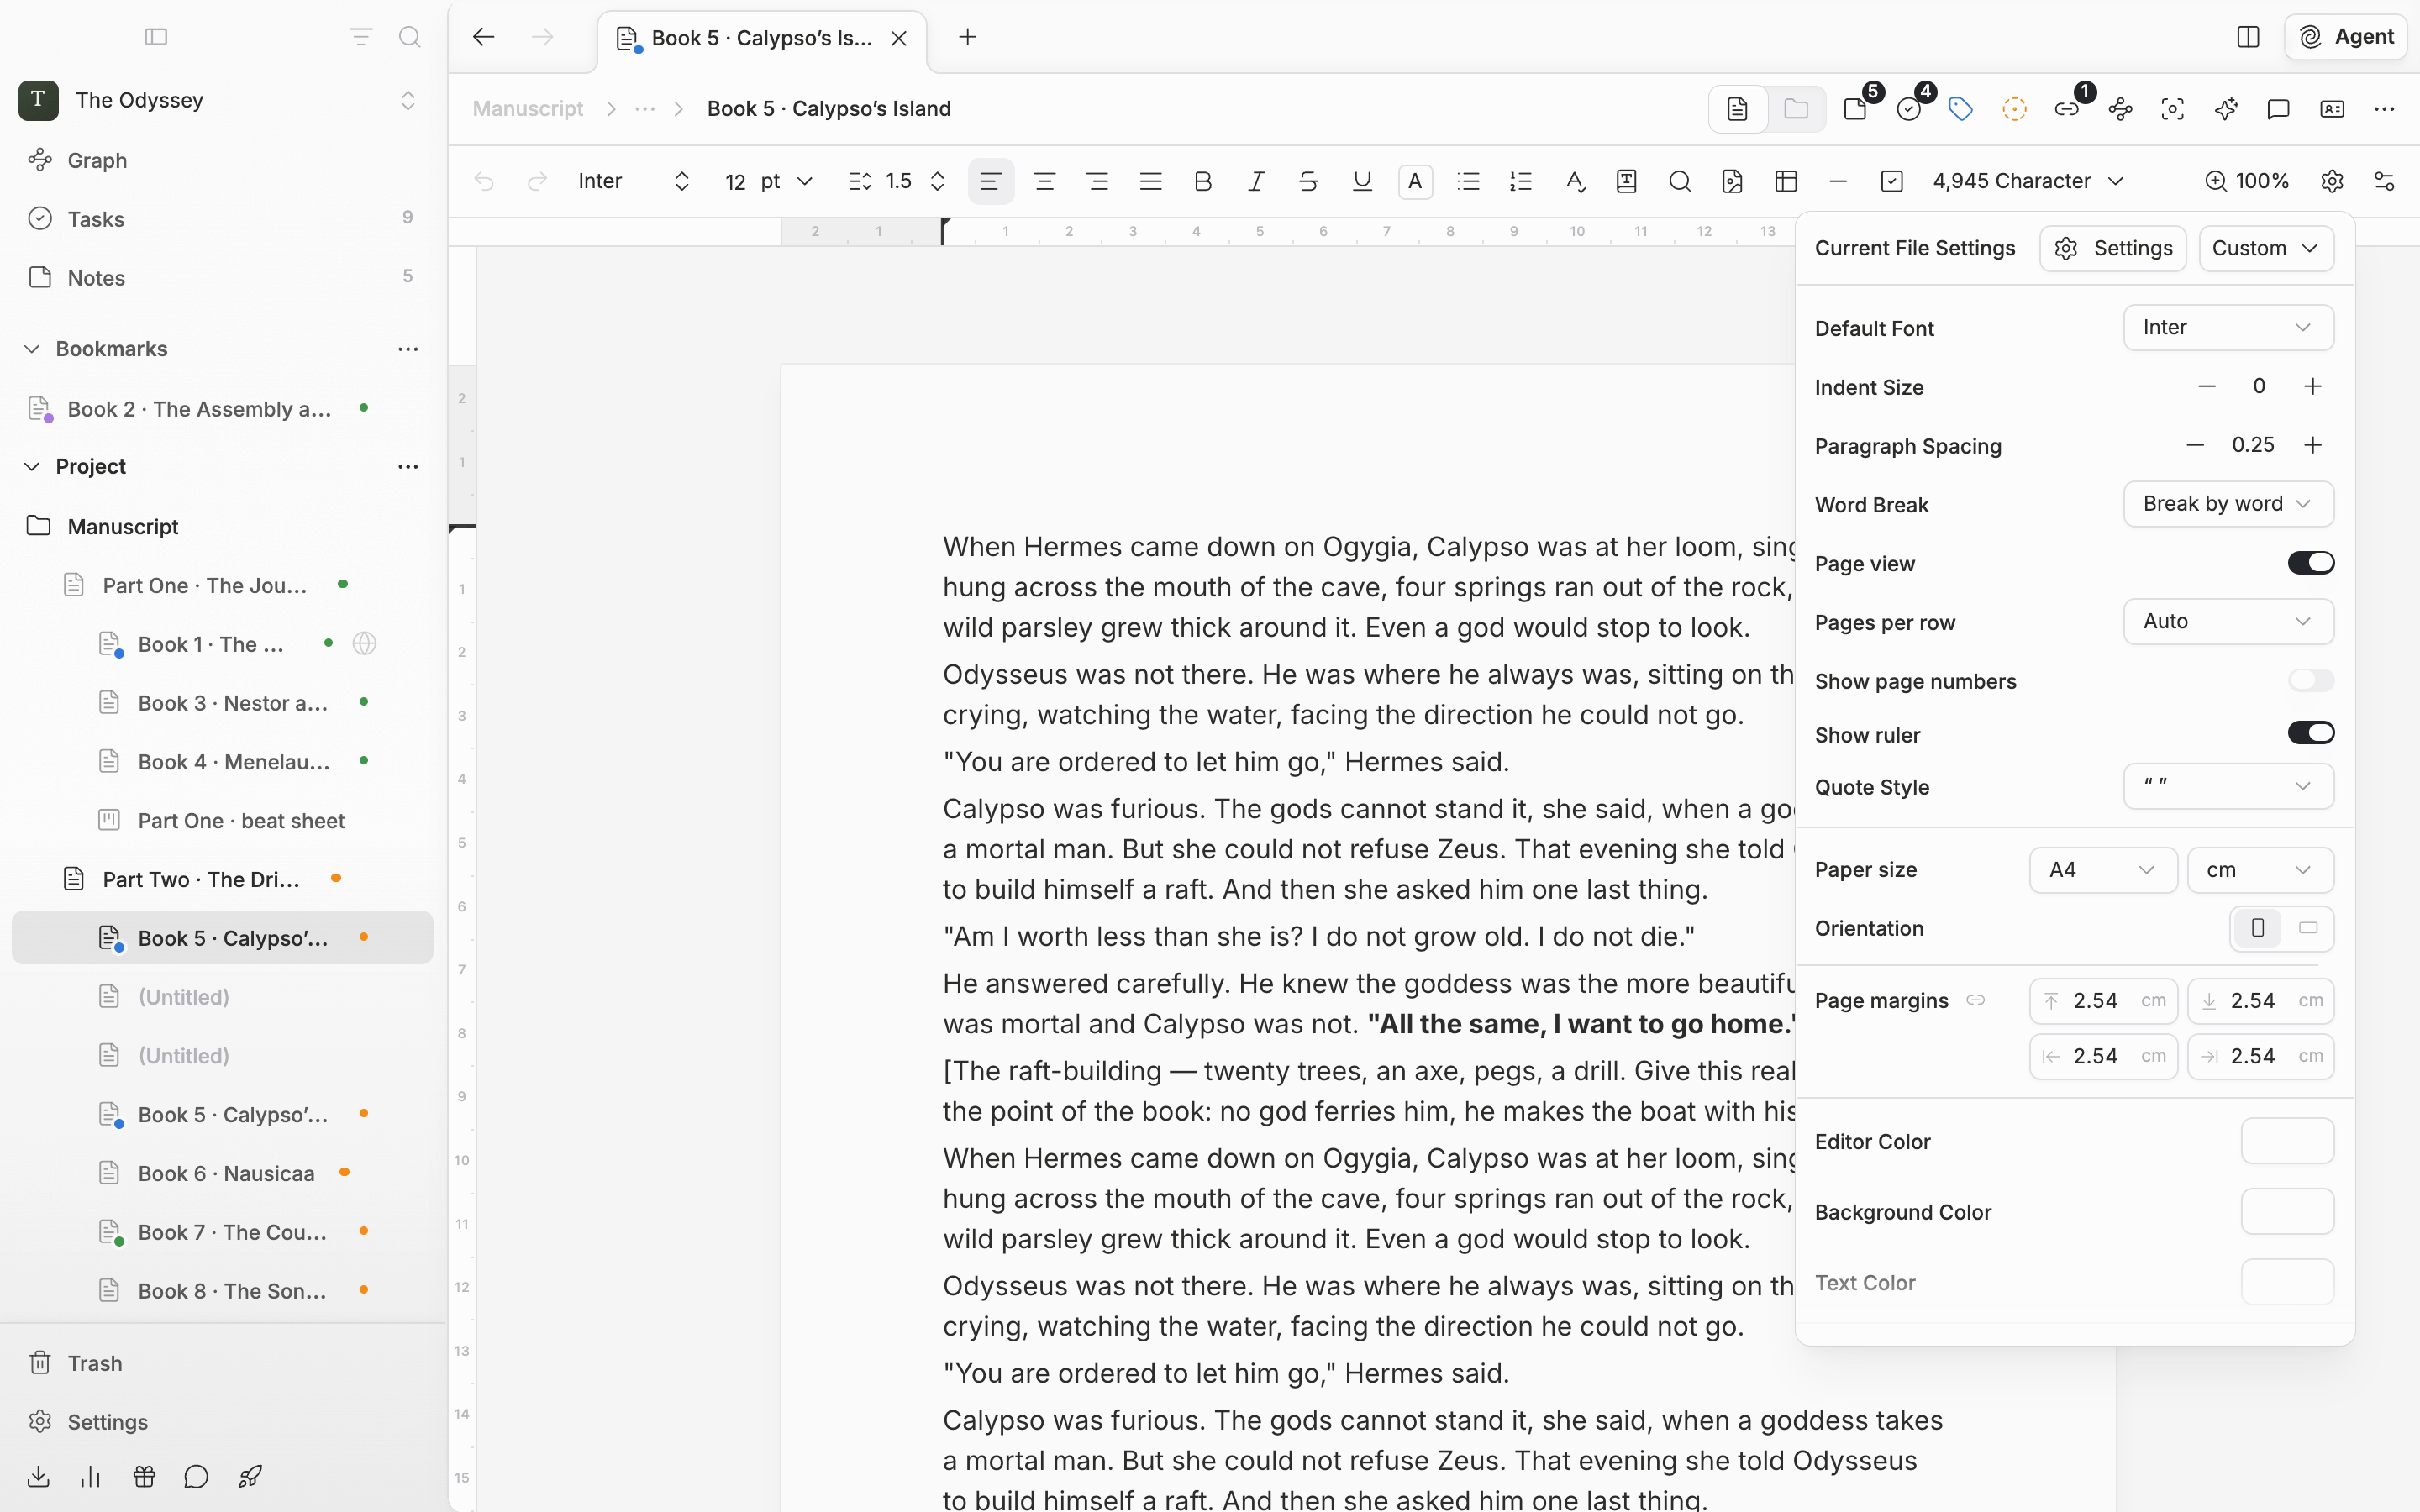The width and height of the screenshot is (2420, 1512).
Task: Center align the text
Action: point(1045,181)
